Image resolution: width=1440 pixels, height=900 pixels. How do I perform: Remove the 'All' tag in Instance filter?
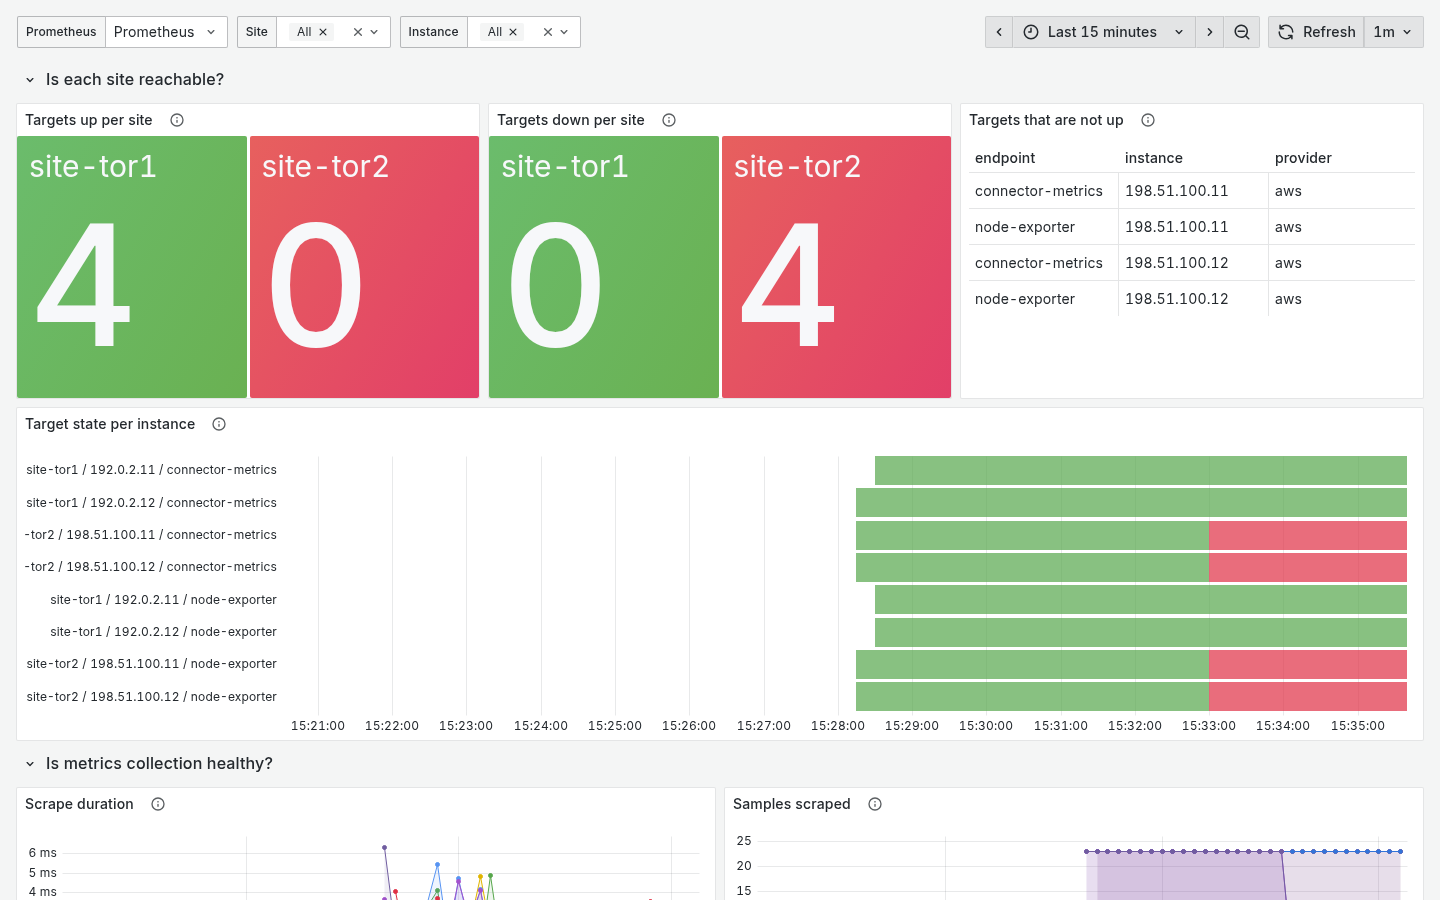pos(513,32)
